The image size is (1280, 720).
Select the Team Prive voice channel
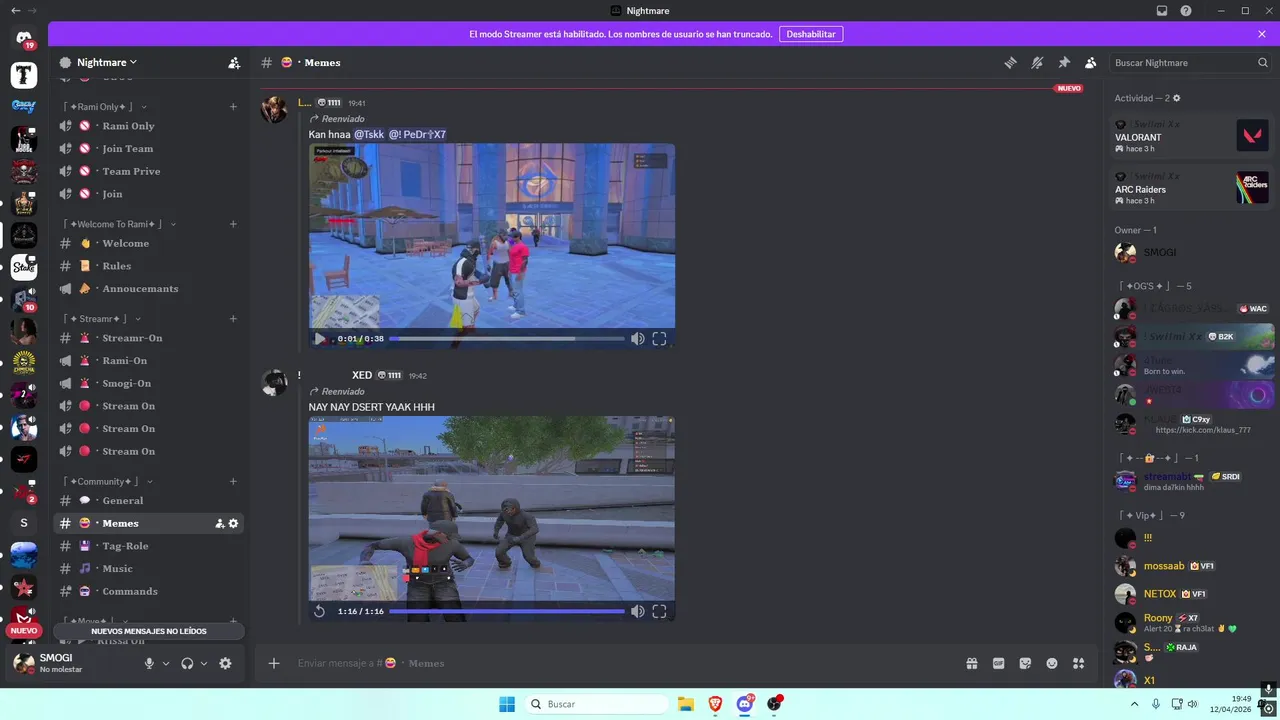coord(148,171)
